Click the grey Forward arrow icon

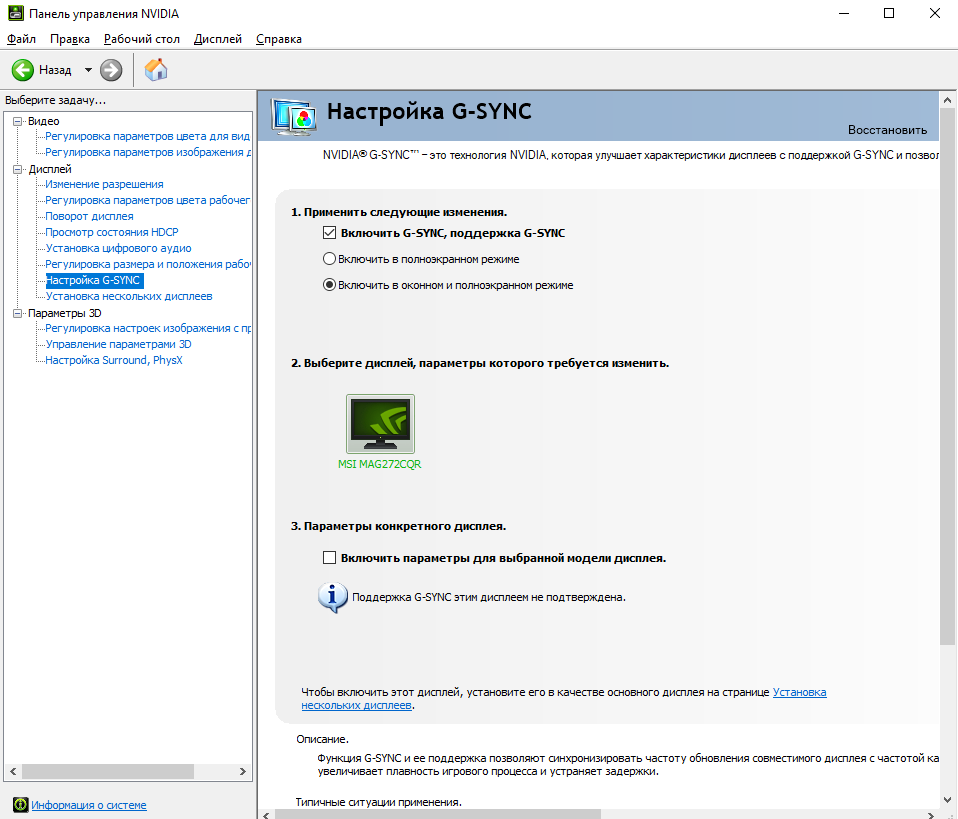(x=111, y=70)
